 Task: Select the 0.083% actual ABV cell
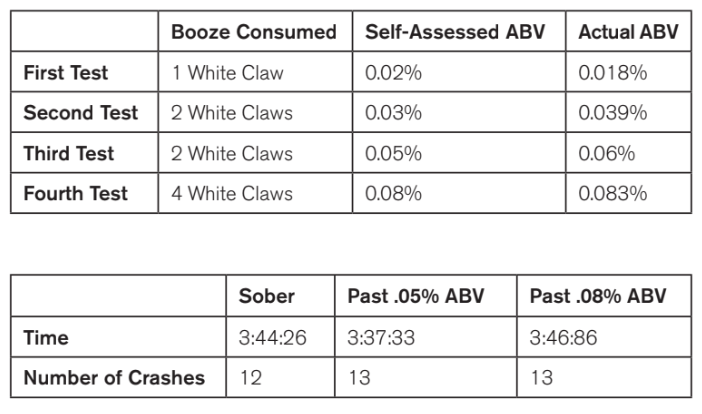[x=629, y=193]
